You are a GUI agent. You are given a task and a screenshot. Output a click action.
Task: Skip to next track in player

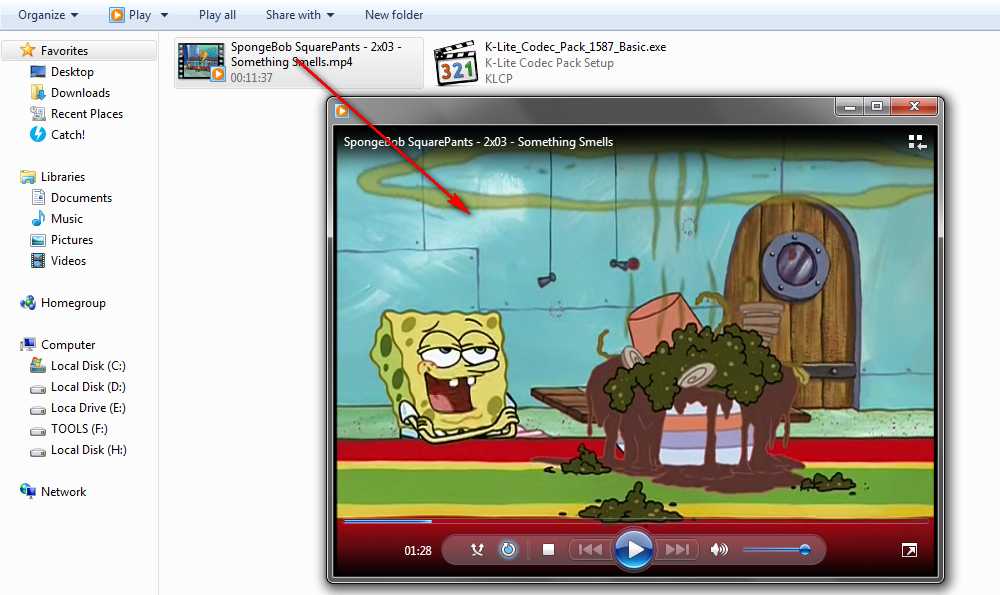[677, 550]
